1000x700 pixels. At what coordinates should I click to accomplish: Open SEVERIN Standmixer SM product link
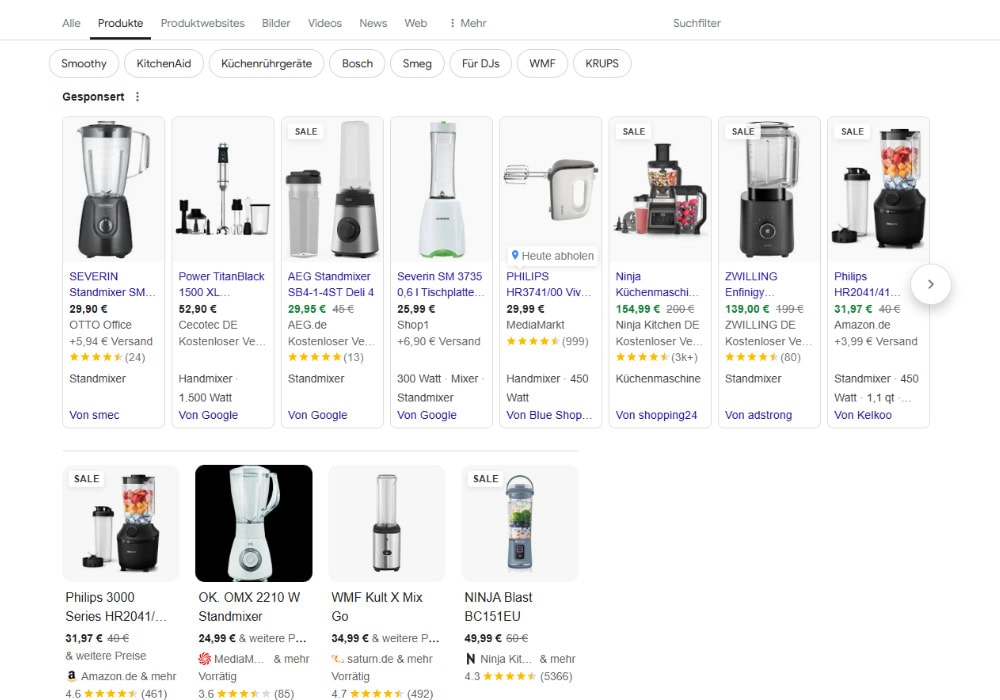pyautogui.click(x=112, y=284)
